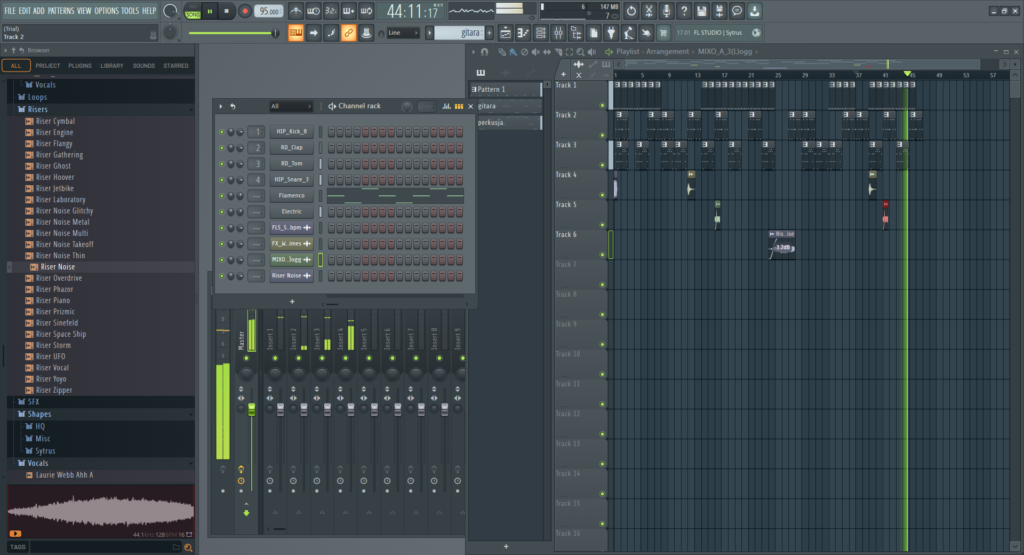Toggle the link/multilink chain icon
Viewport: 1024px width, 555px height.
coord(349,33)
